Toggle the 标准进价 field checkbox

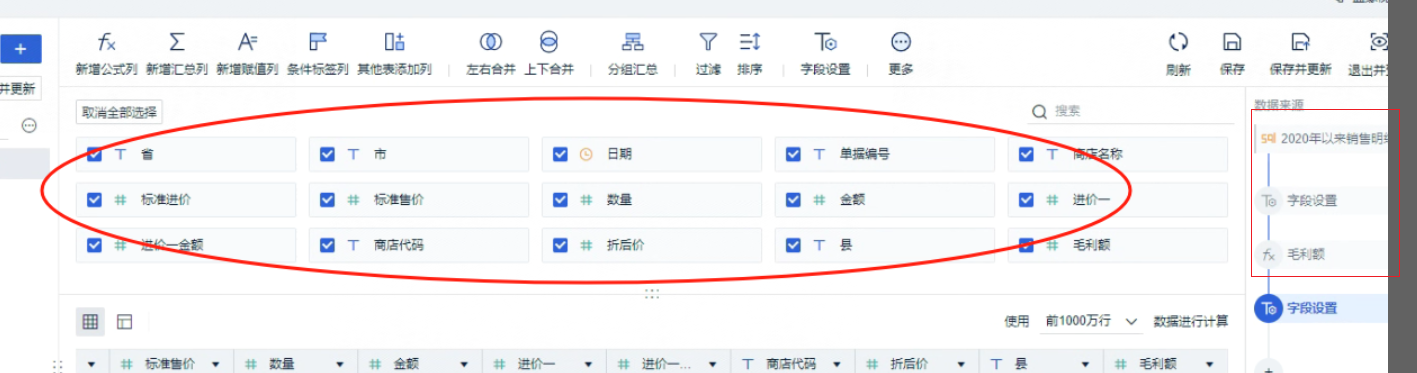pyautogui.click(x=94, y=199)
